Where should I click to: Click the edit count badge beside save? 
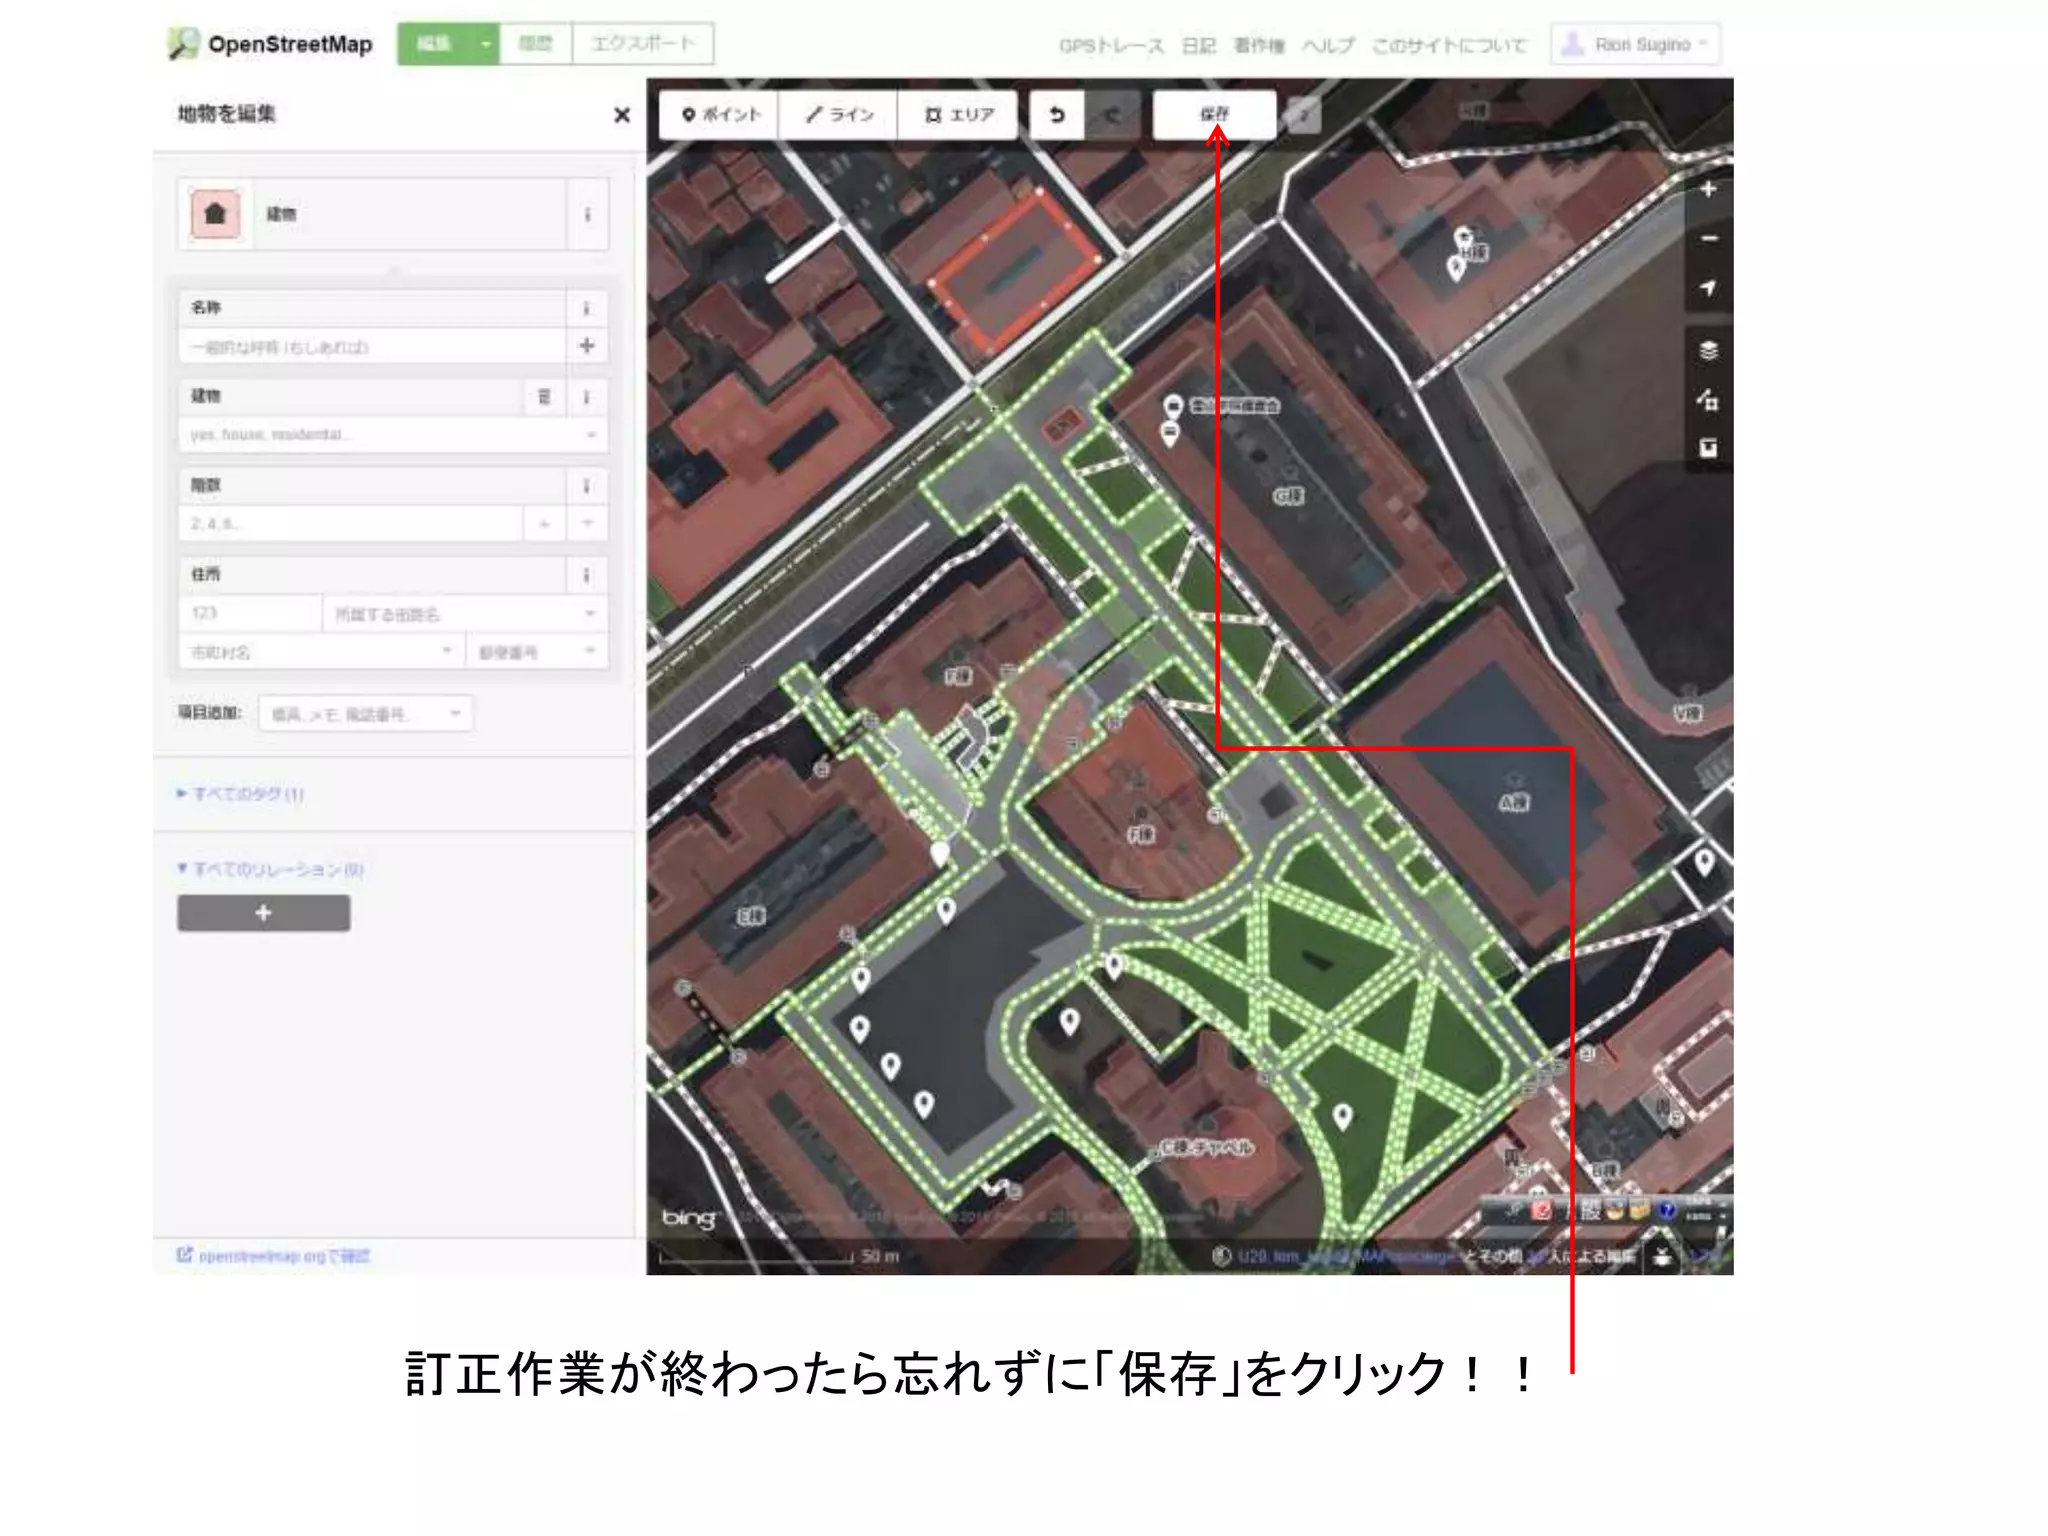1302,115
